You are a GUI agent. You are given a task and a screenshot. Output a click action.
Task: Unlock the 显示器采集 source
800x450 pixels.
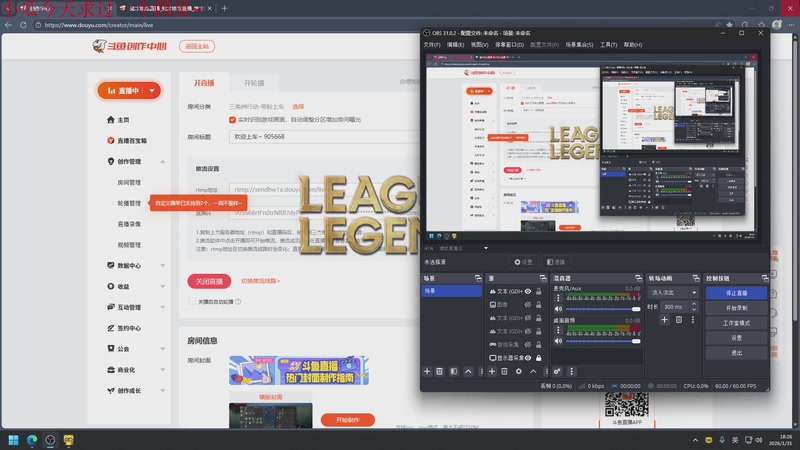(x=538, y=358)
